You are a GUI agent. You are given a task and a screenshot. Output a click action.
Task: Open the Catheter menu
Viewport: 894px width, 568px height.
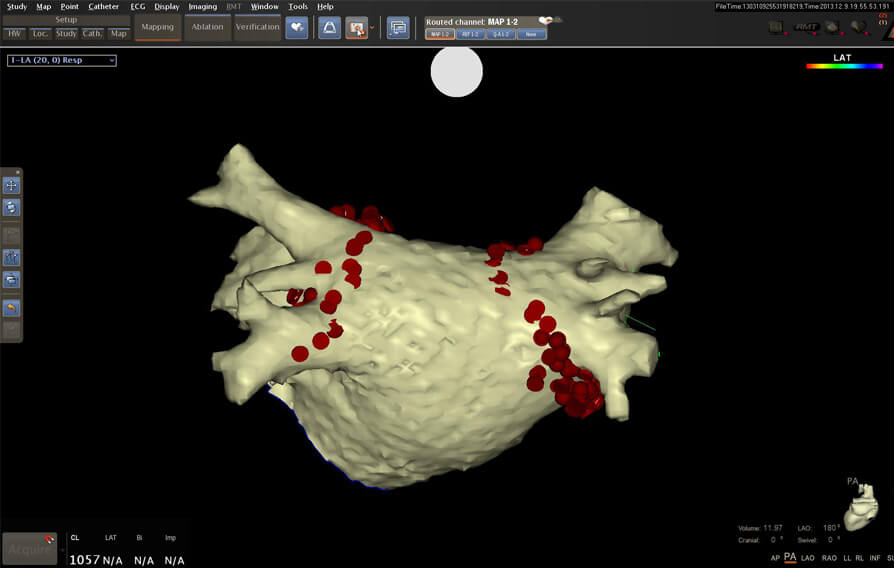pyautogui.click(x=103, y=6)
